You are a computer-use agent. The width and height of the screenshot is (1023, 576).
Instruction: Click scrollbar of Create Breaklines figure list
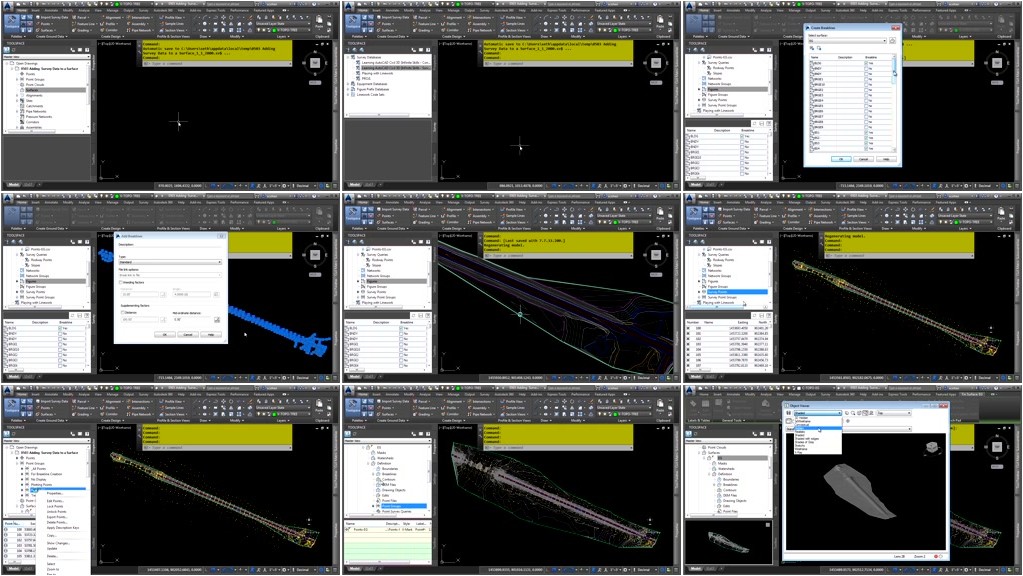(x=894, y=103)
